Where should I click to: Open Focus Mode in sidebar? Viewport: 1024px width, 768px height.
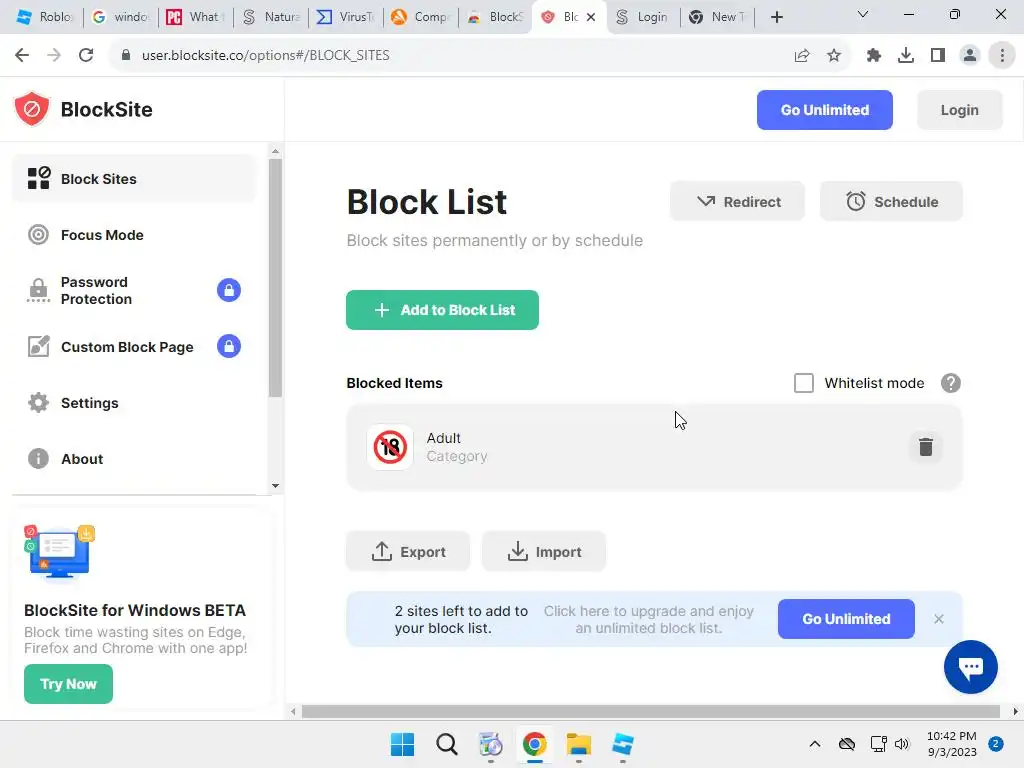coord(134,234)
